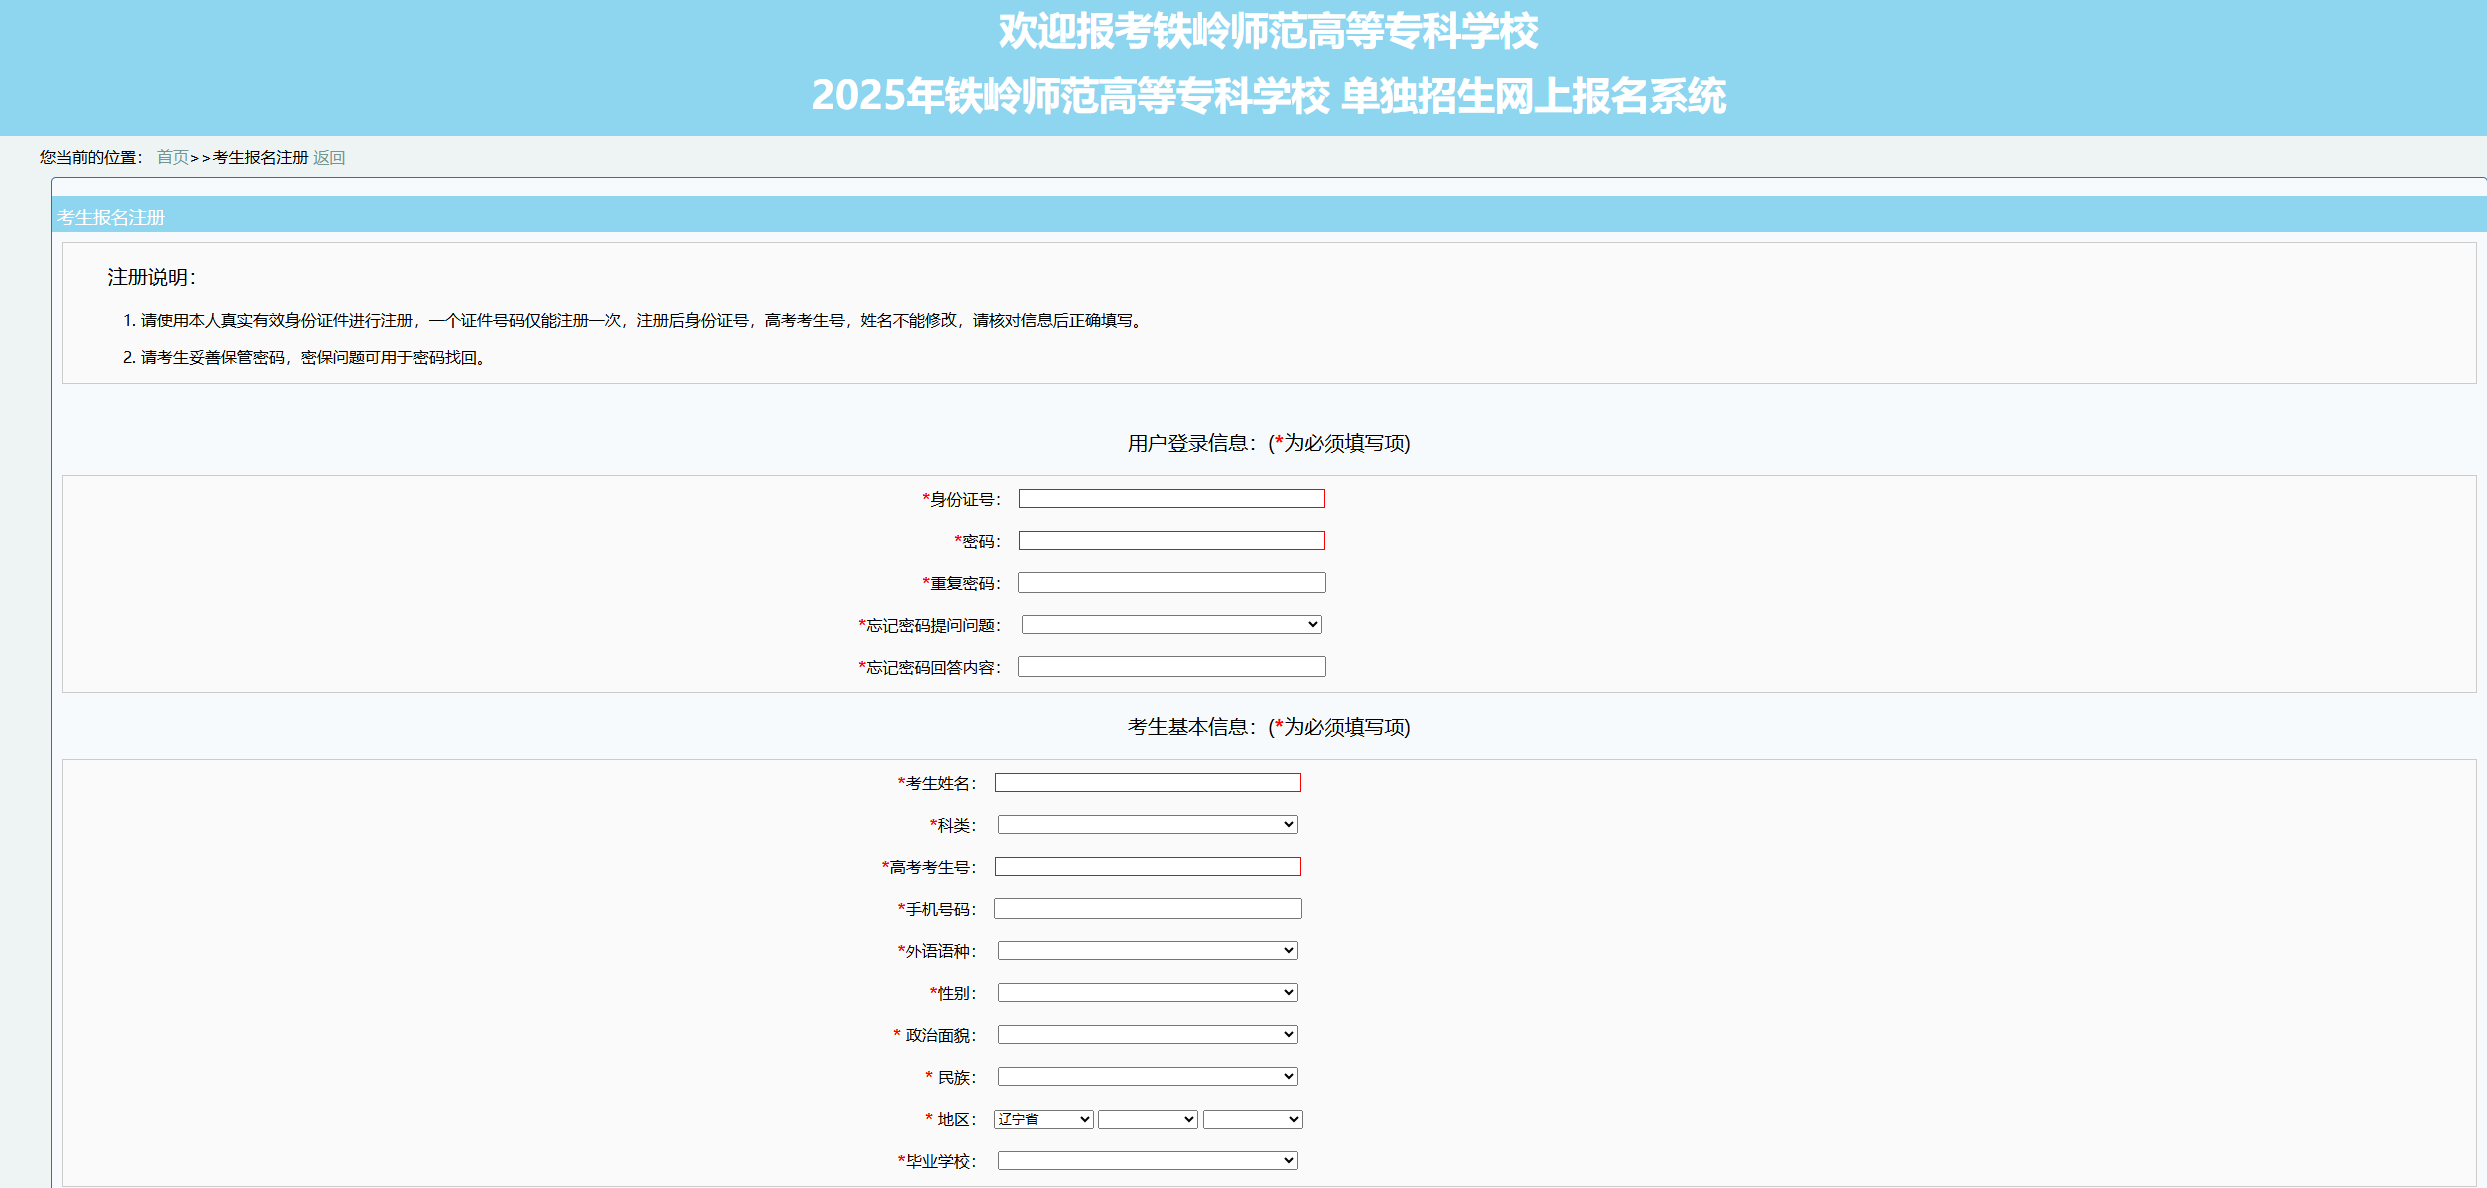
Task: Open the 科类 dropdown
Action: (1148, 824)
